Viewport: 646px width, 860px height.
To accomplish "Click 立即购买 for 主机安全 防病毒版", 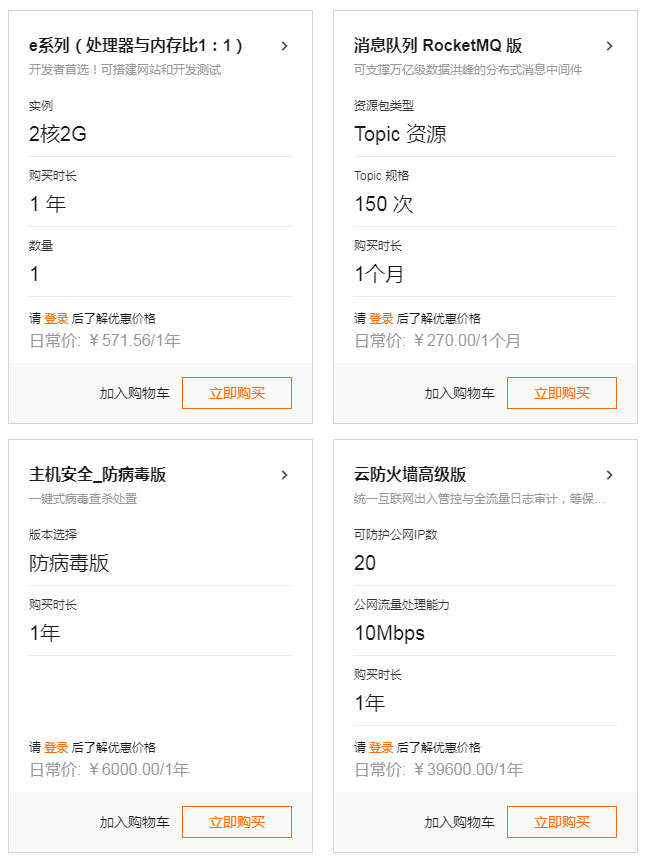I will [x=237, y=822].
